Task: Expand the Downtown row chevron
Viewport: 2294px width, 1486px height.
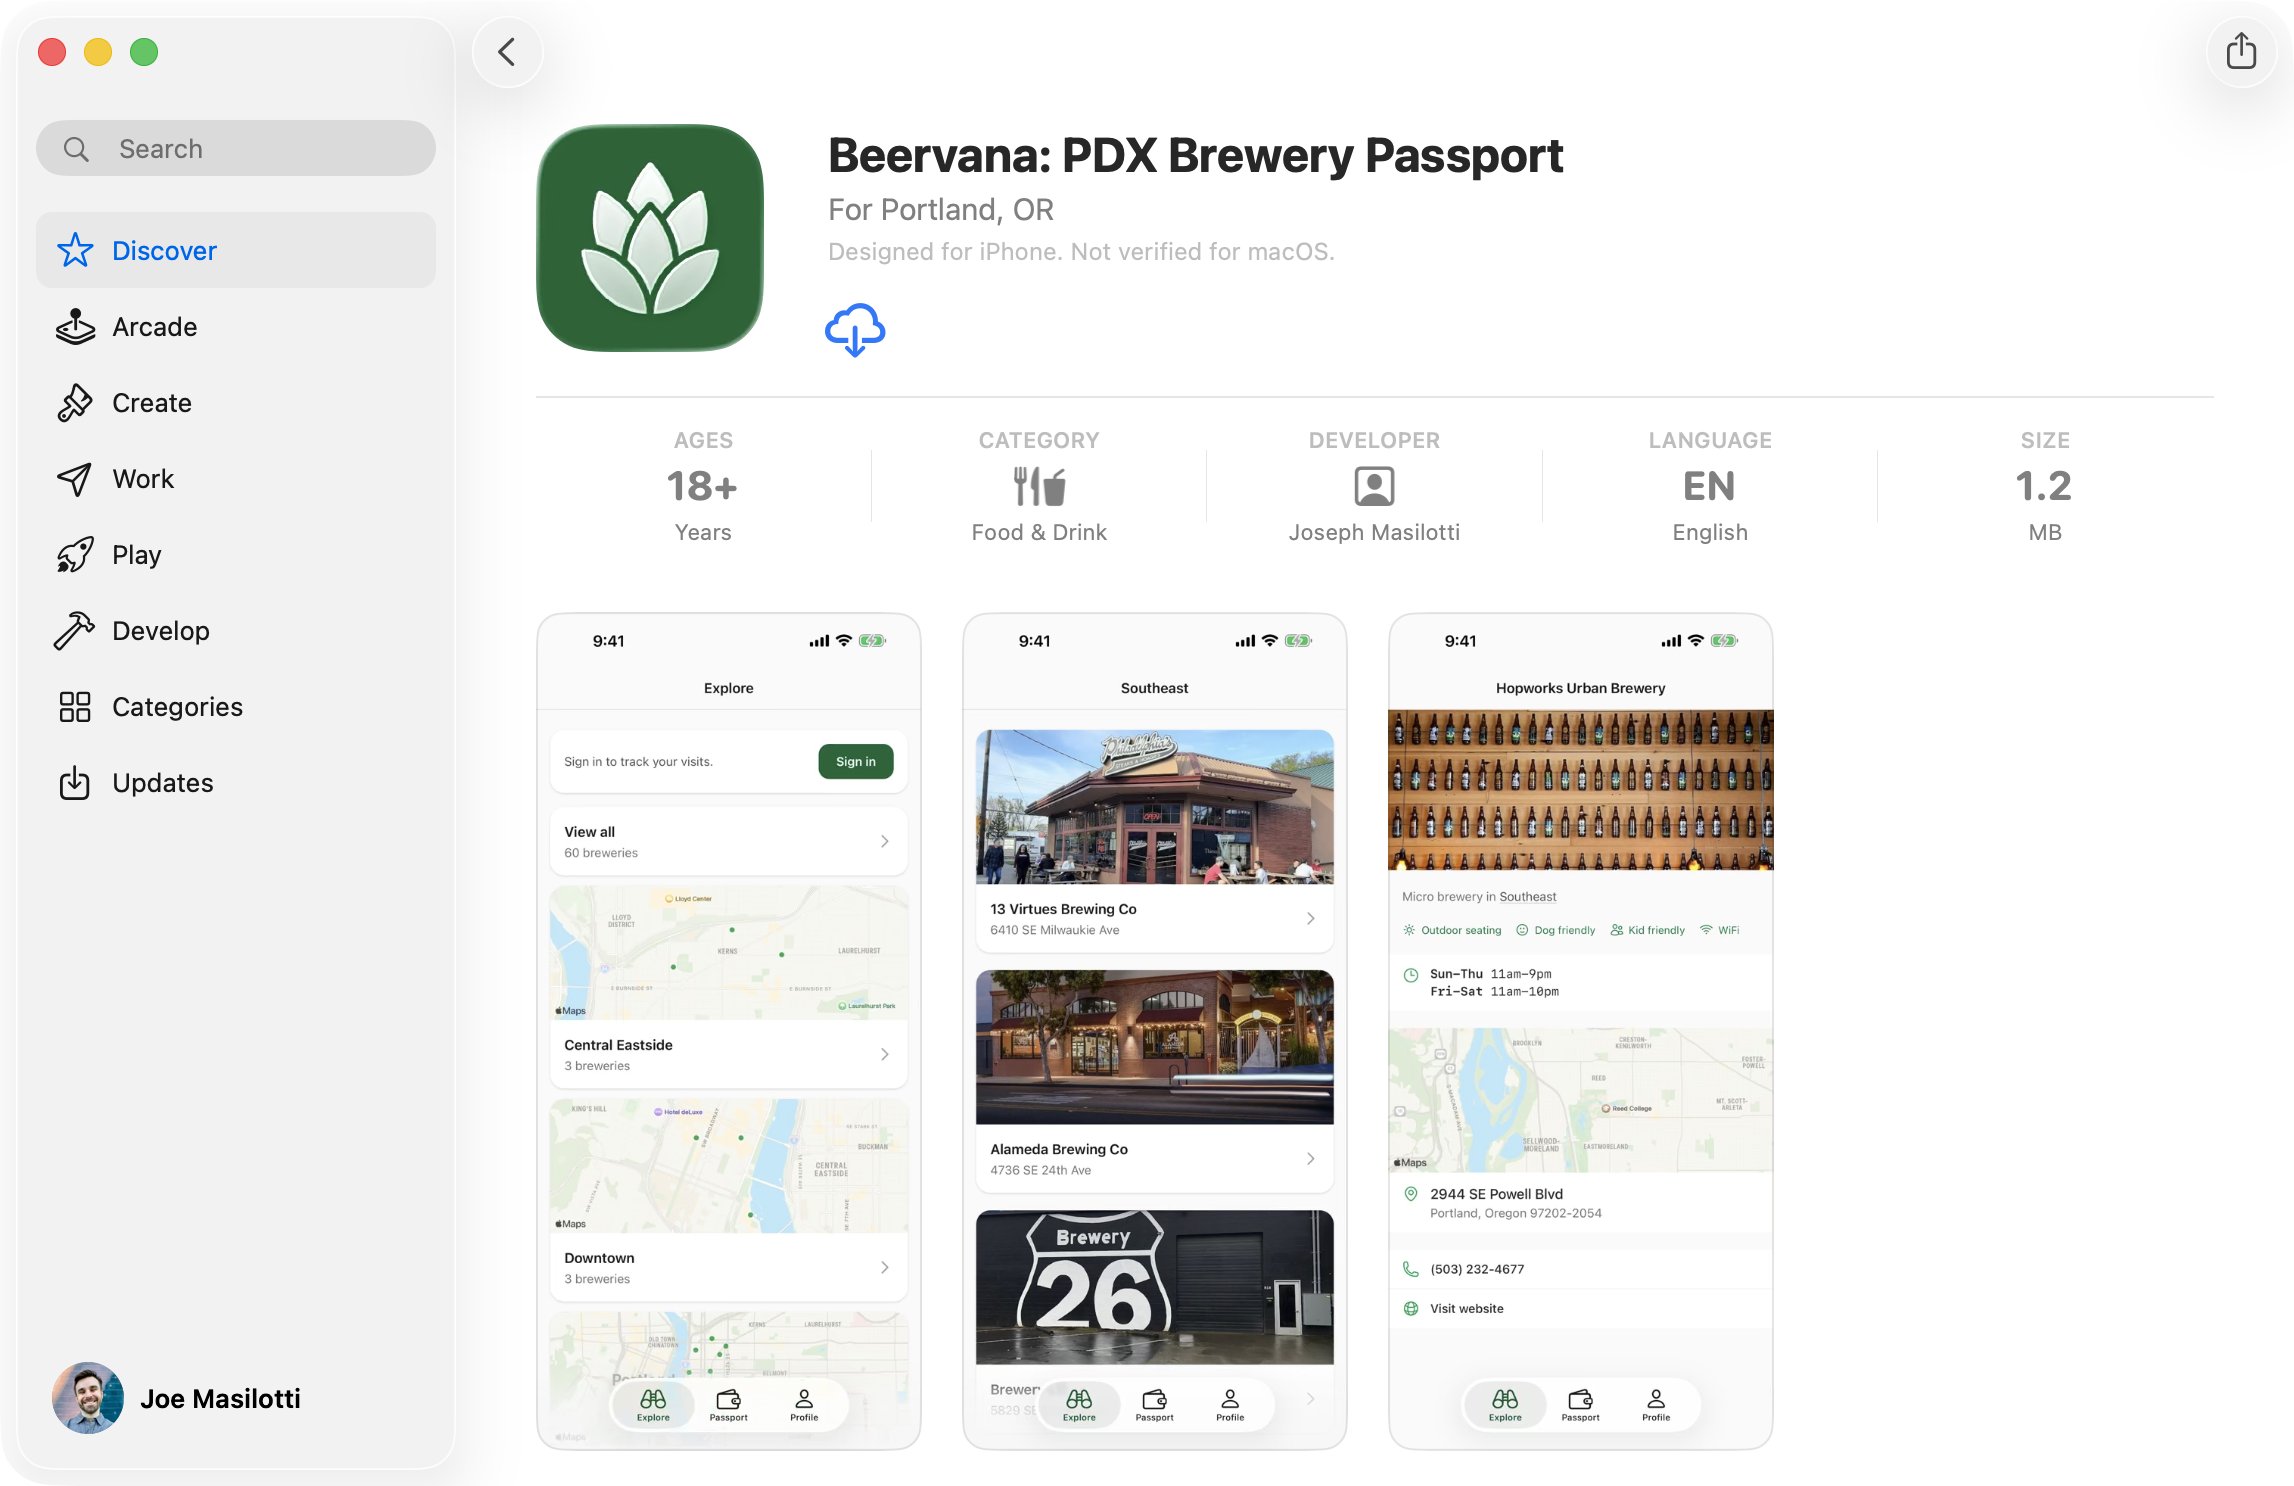Action: (x=885, y=1267)
